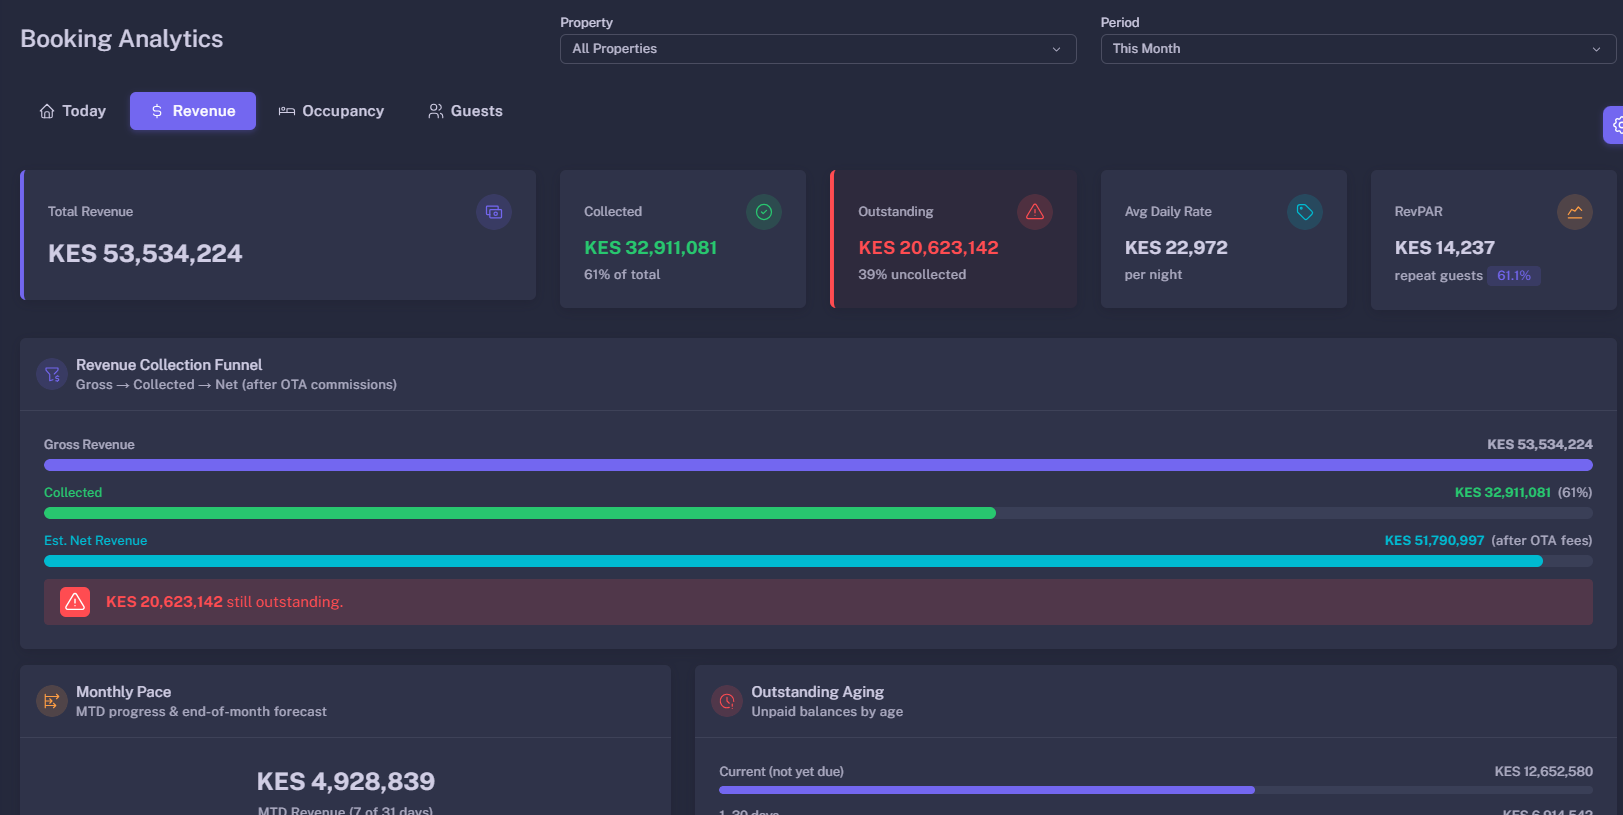Click the Outstanding Aging heading
The width and height of the screenshot is (1623, 815).
coord(818,692)
